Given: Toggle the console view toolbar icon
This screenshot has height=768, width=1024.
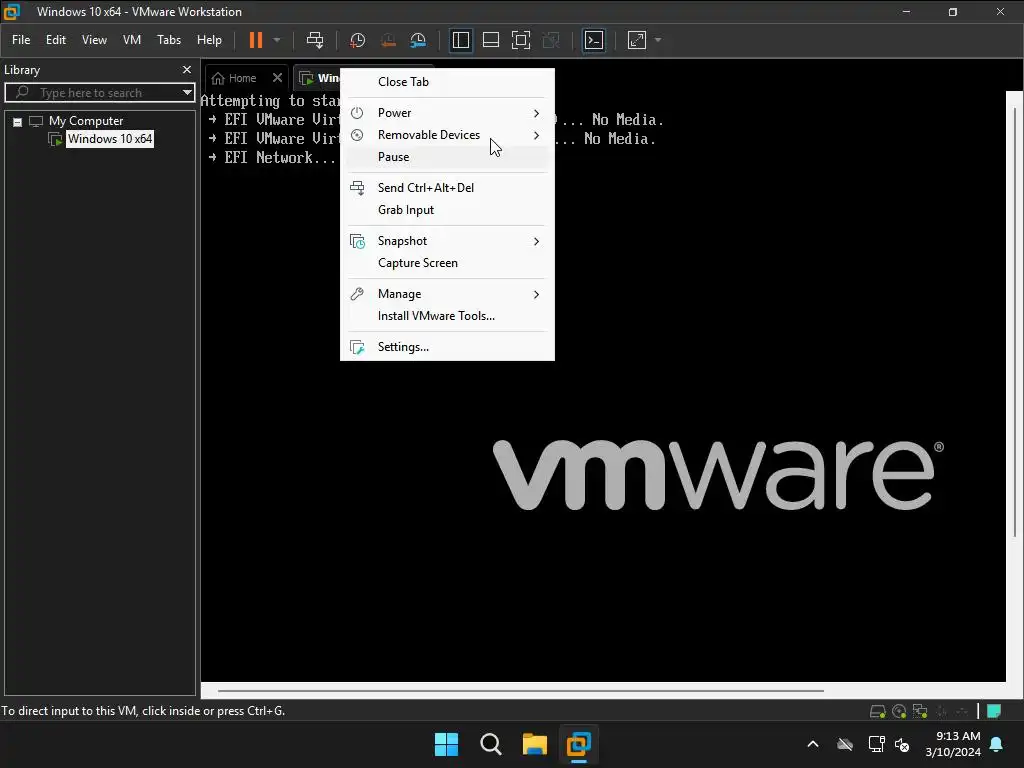Looking at the screenshot, I should pyautogui.click(x=593, y=40).
